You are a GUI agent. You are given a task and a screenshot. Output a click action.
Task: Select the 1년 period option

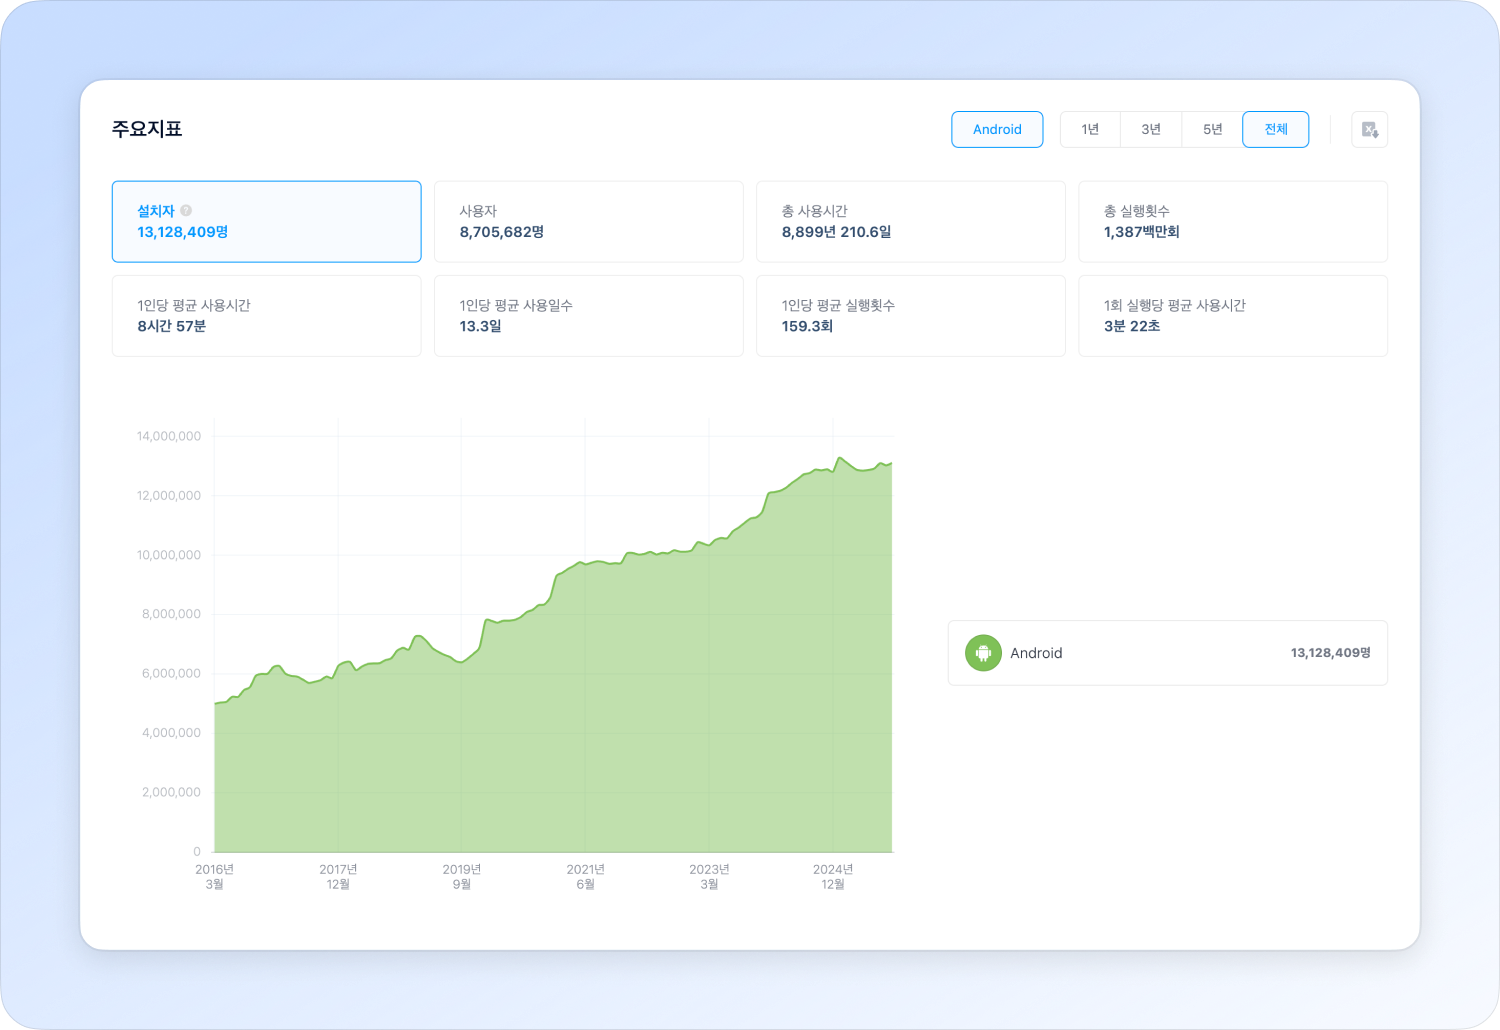(1090, 130)
